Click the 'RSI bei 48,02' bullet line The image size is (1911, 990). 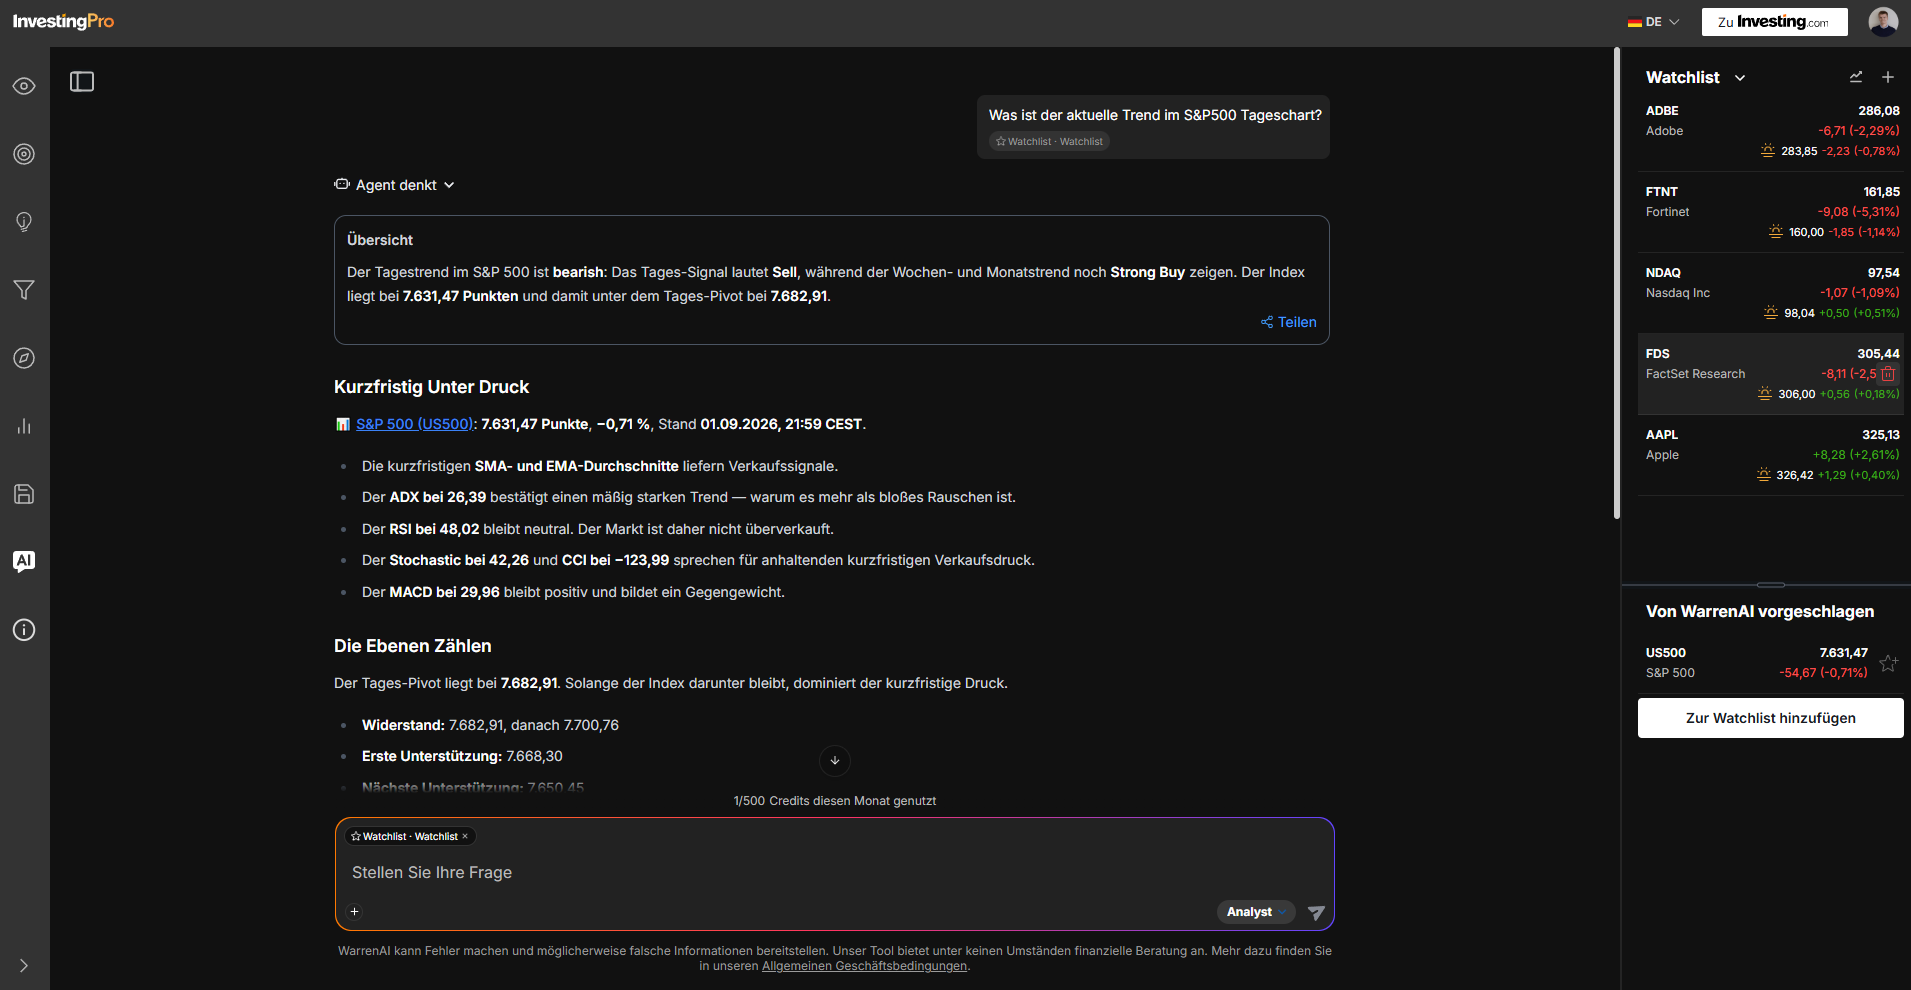click(x=598, y=529)
